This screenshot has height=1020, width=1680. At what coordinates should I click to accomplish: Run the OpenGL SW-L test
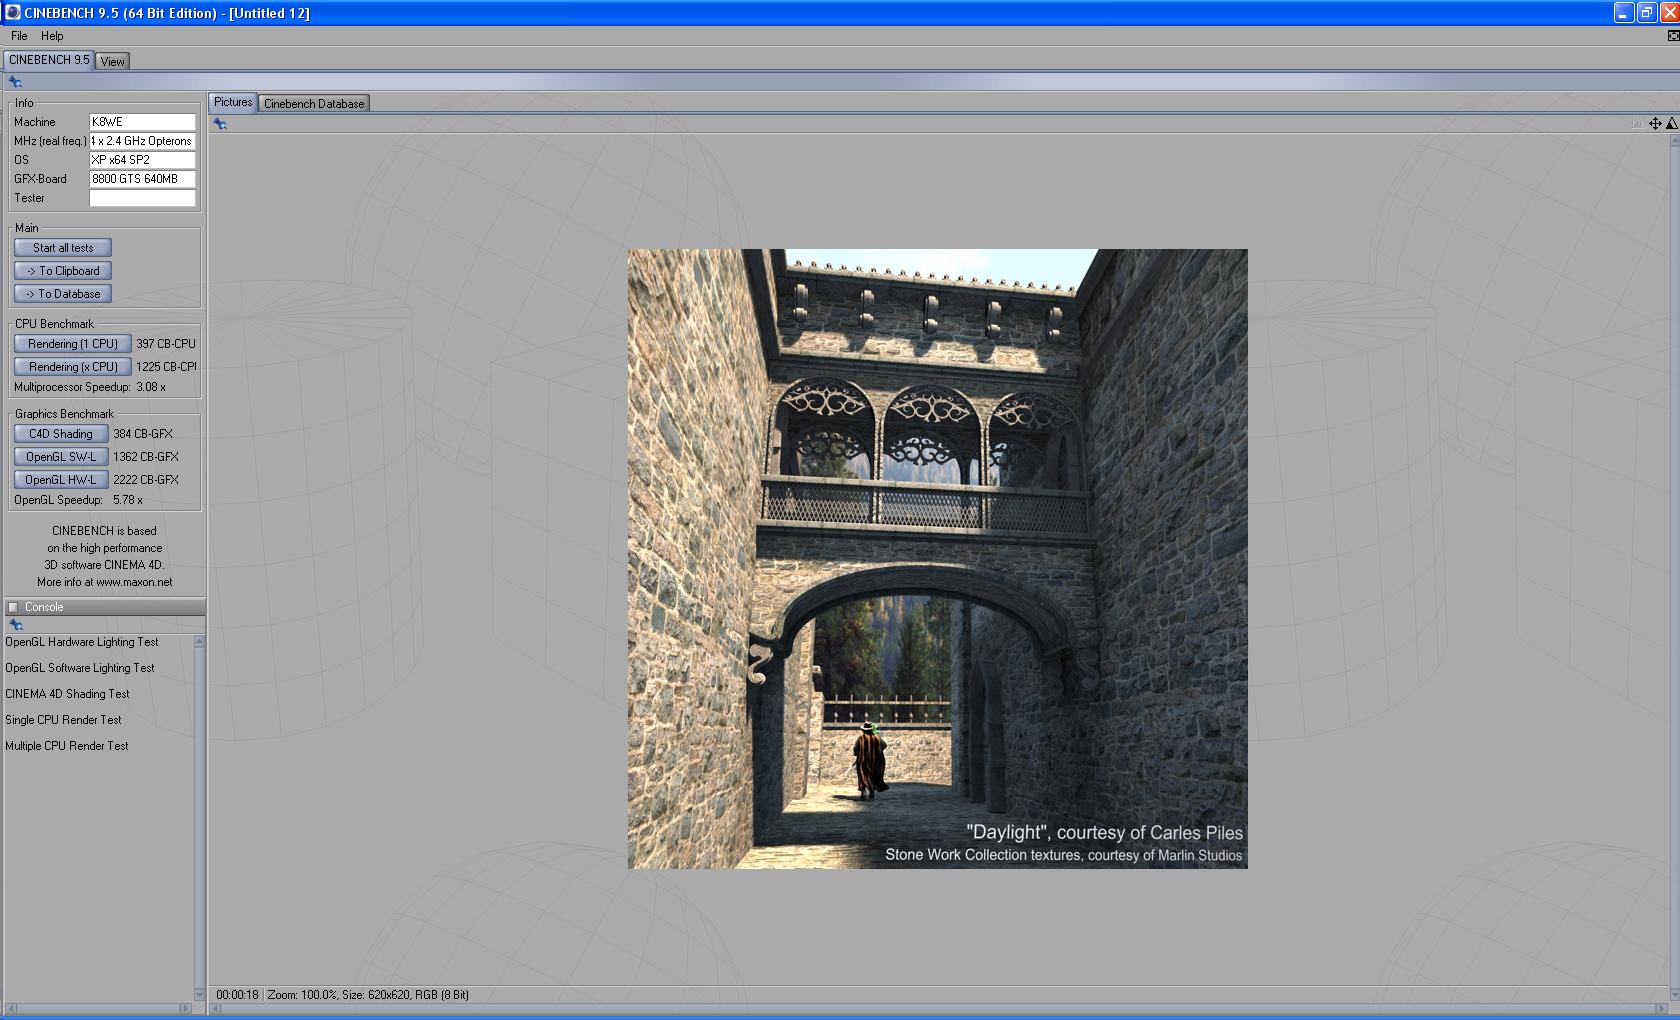(61, 457)
